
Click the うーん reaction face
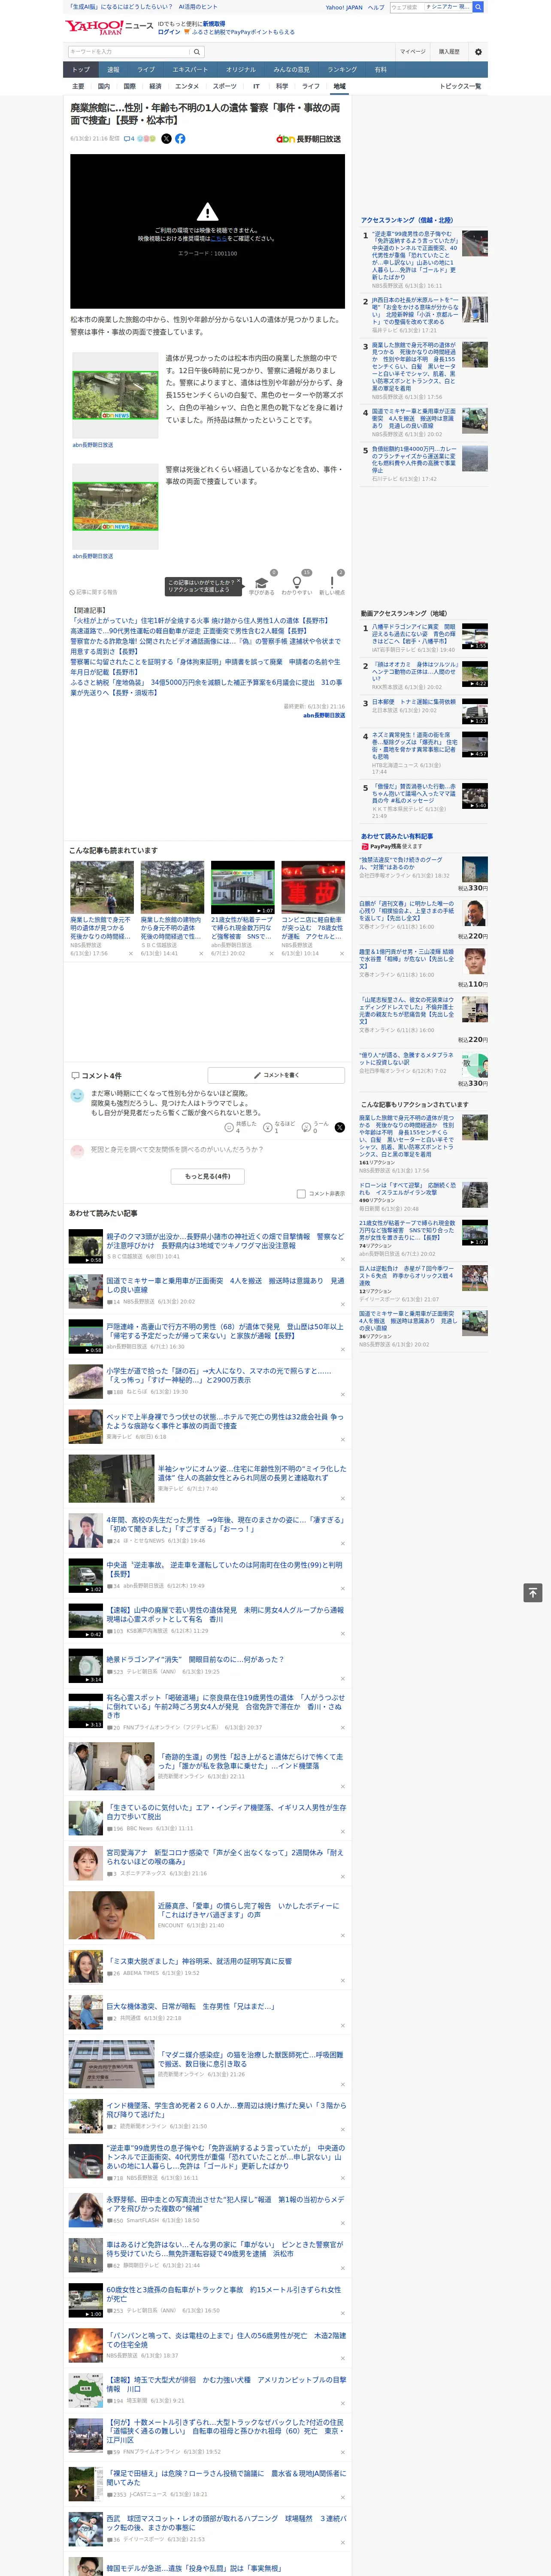click(306, 1127)
